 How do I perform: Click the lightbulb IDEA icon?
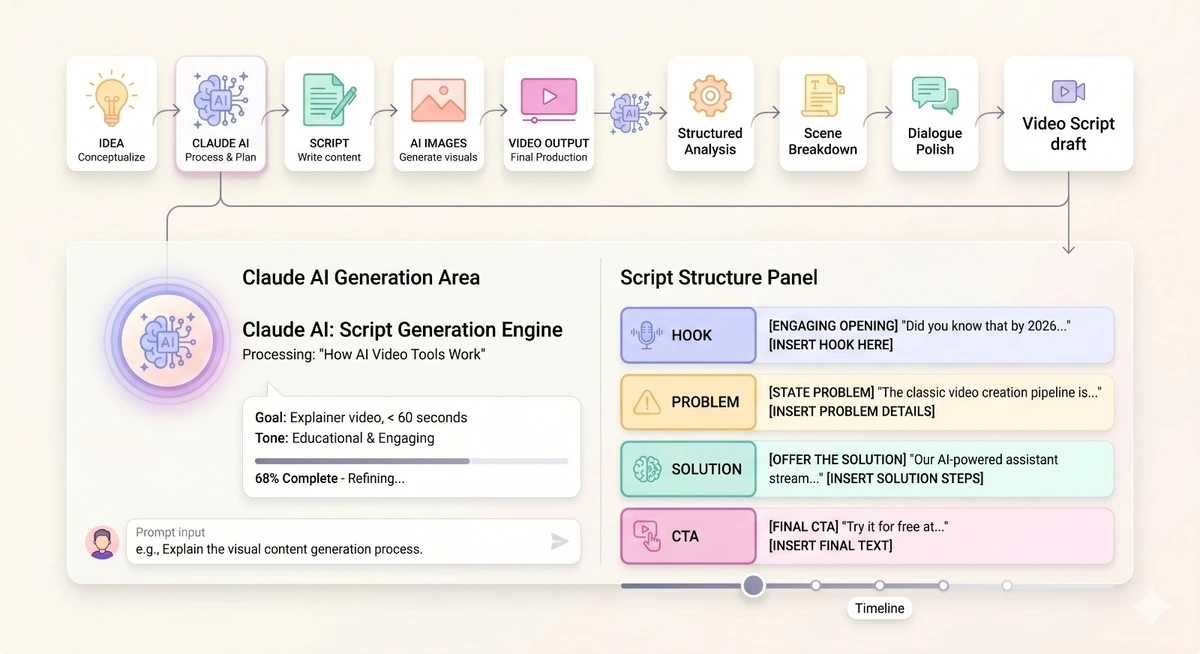pos(111,100)
